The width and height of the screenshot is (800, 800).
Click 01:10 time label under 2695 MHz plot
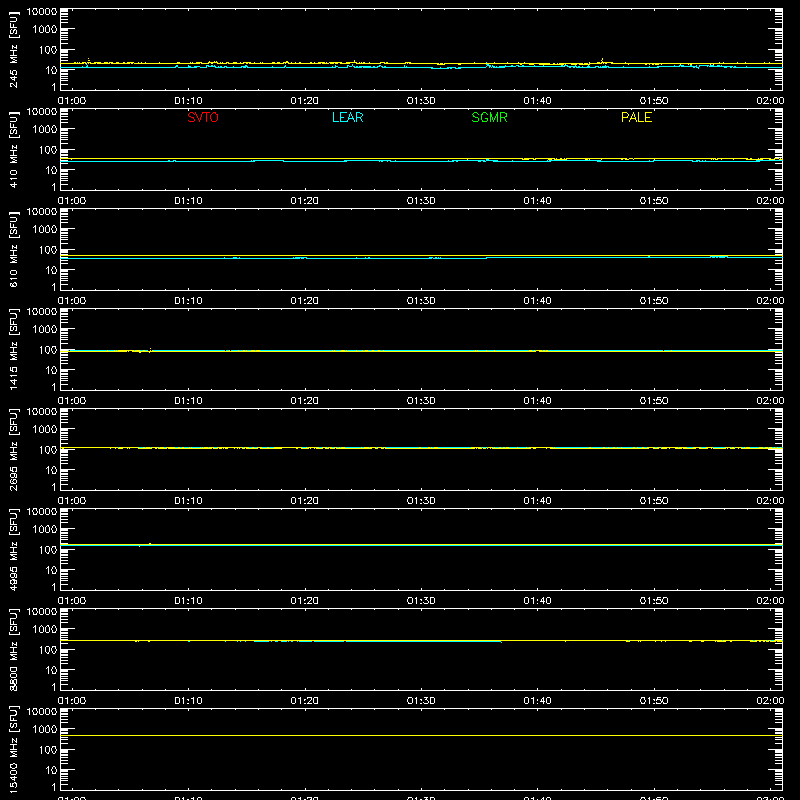coord(188,501)
